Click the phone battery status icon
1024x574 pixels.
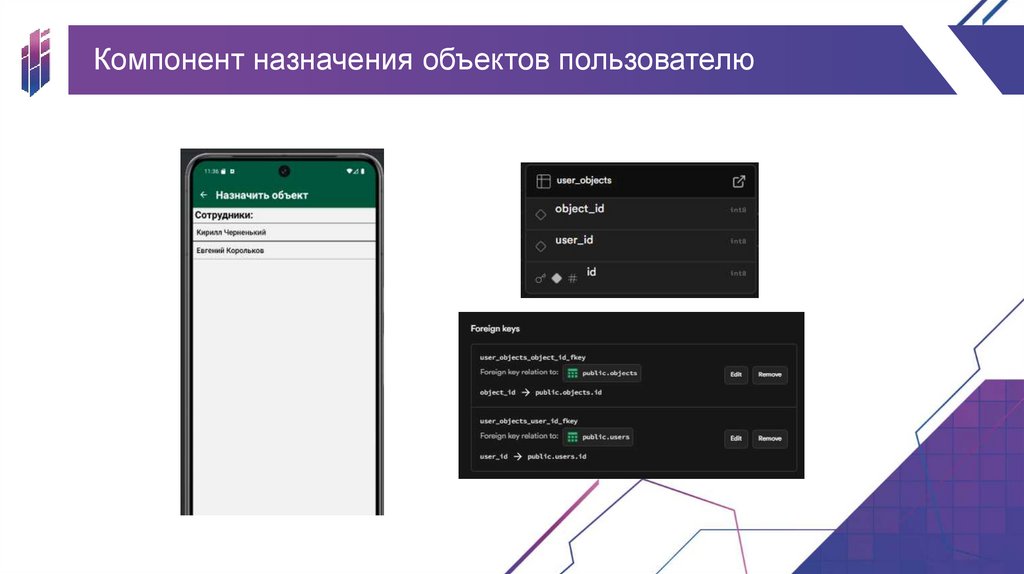(x=362, y=171)
